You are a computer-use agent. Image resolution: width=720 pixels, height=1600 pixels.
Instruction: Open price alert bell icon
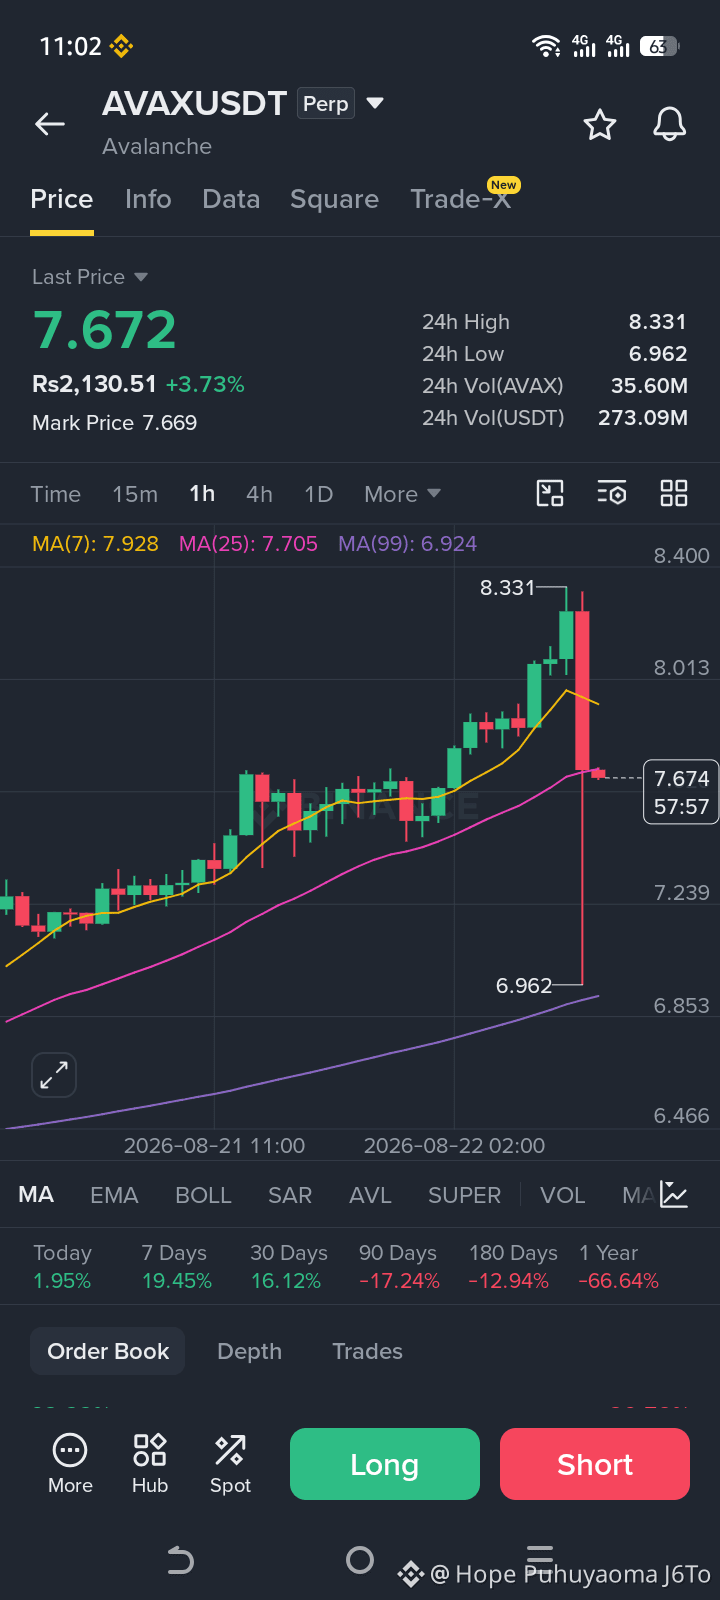point(669,125)
